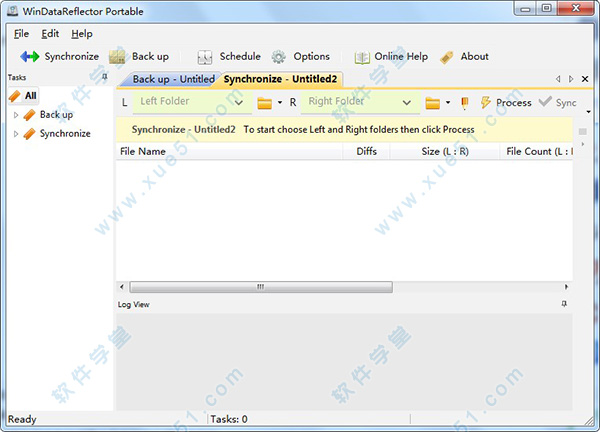Expand the Synchronize tree node
600x432 pixels.
[16, 133]
